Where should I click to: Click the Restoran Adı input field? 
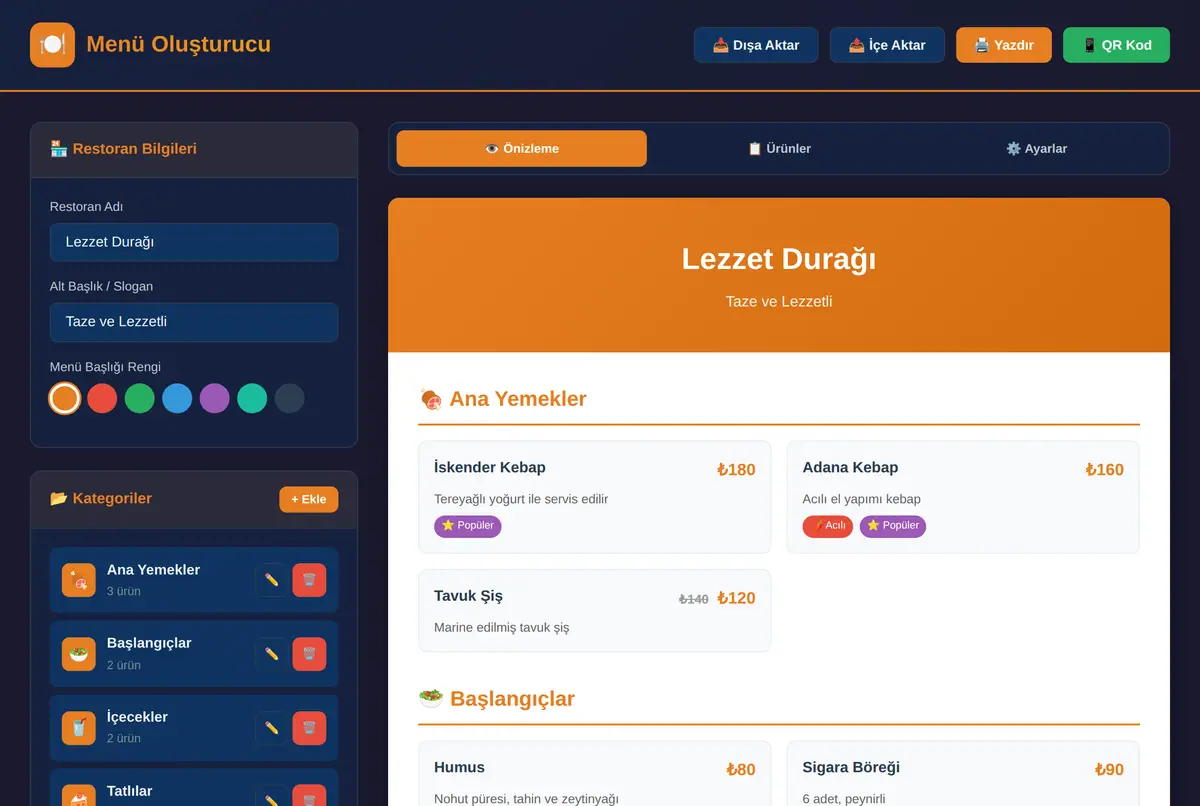click(x=194, y=242)
